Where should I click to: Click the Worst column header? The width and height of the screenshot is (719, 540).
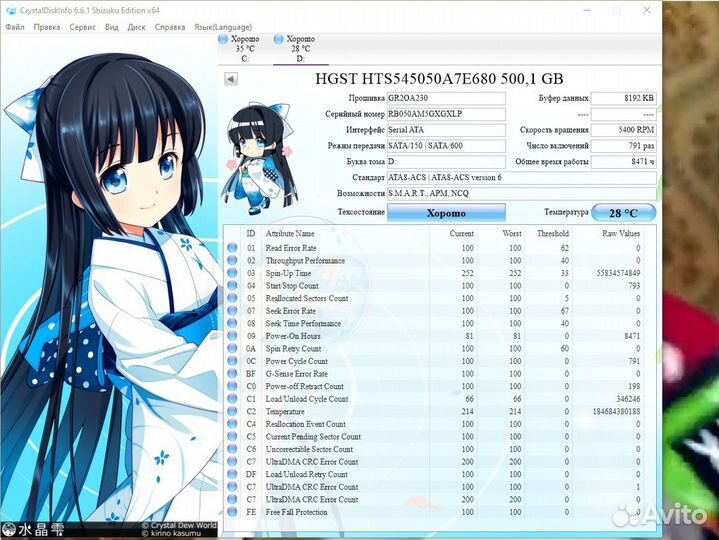512,234
